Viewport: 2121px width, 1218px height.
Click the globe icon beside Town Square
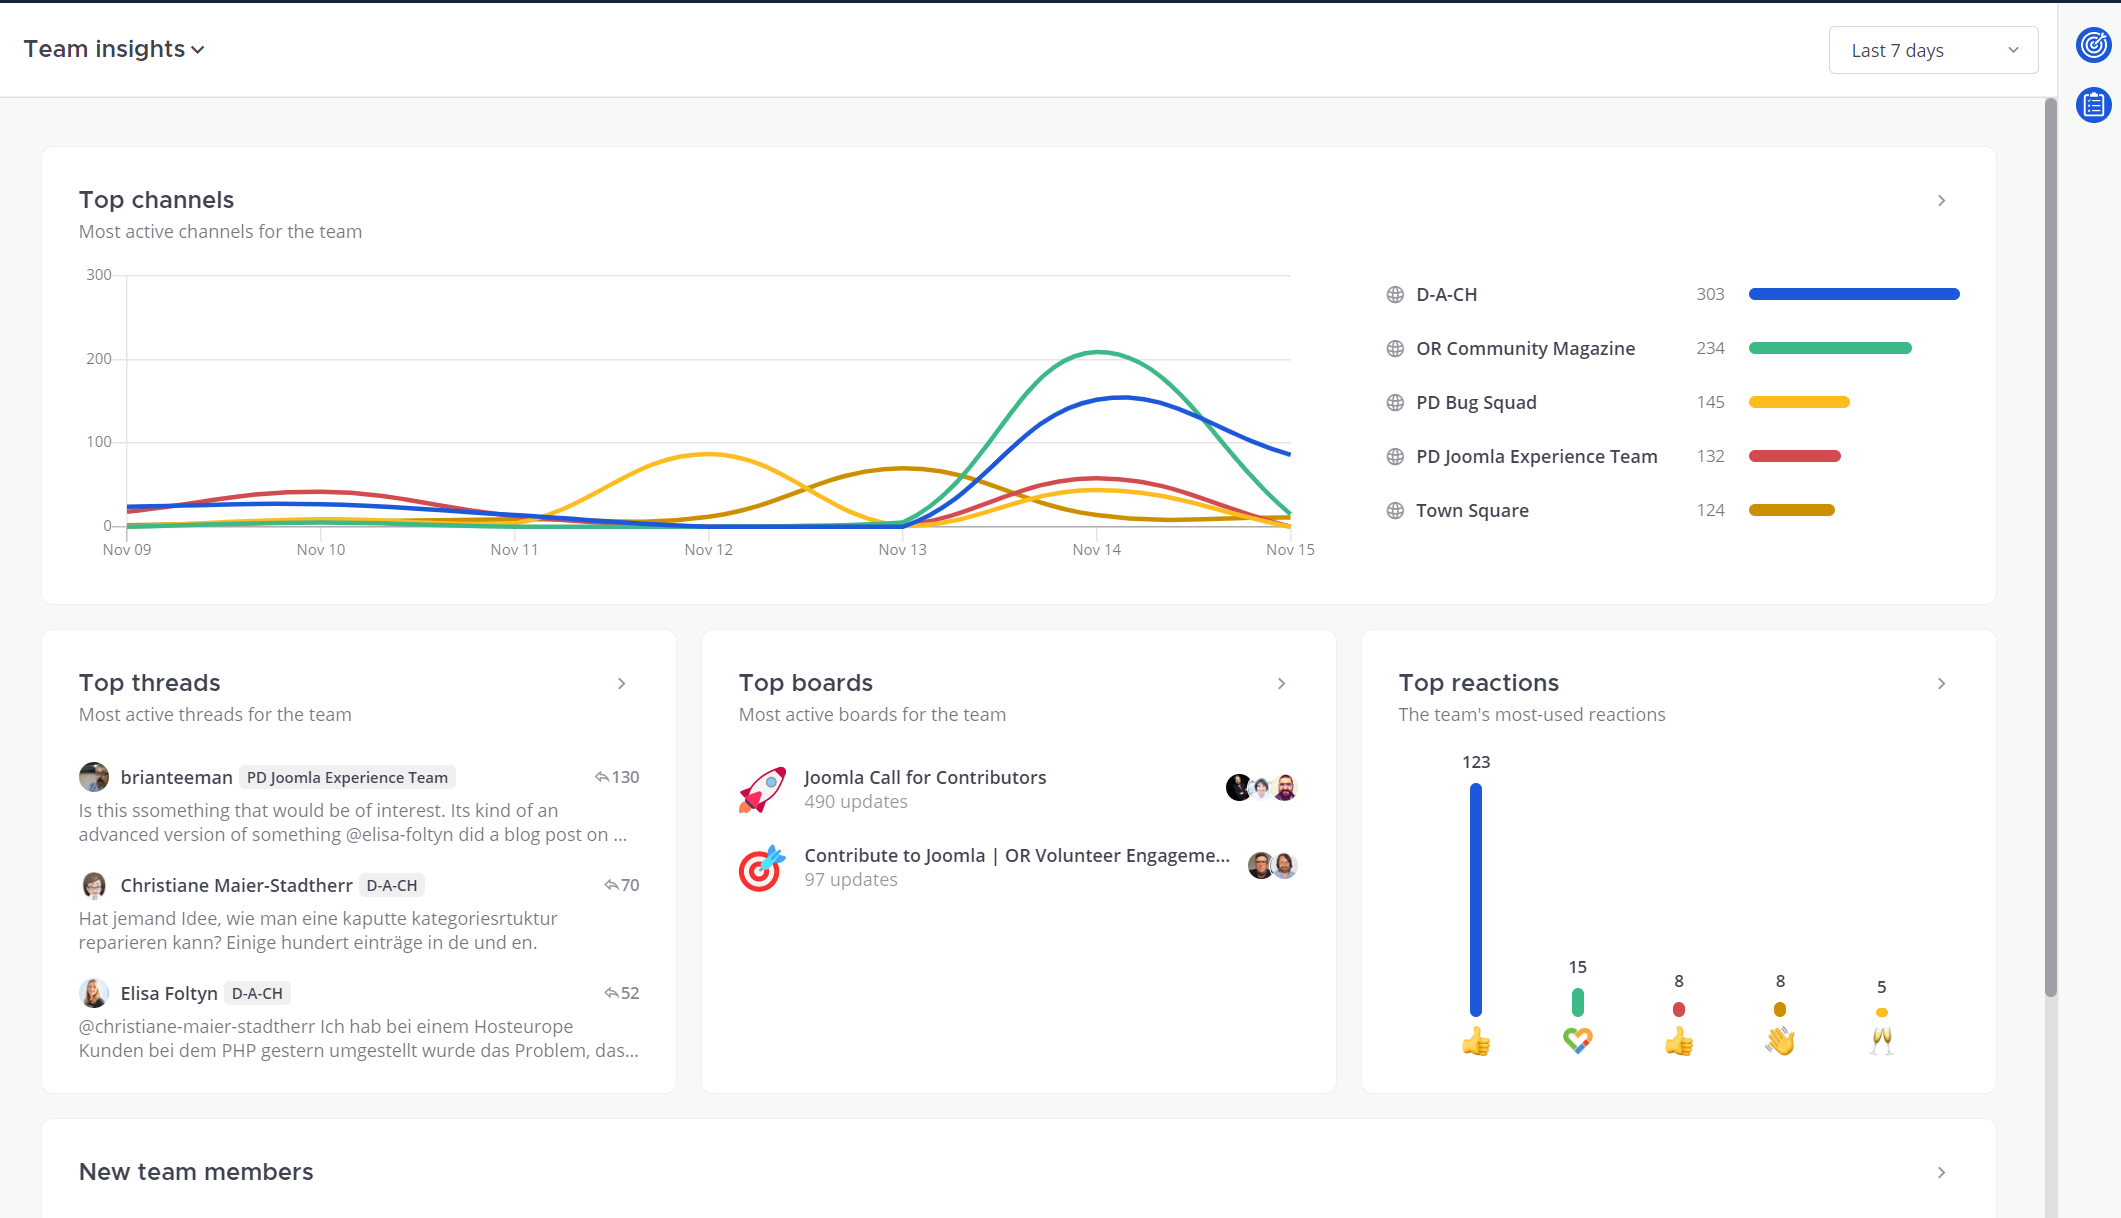(x=1395, y=511)
